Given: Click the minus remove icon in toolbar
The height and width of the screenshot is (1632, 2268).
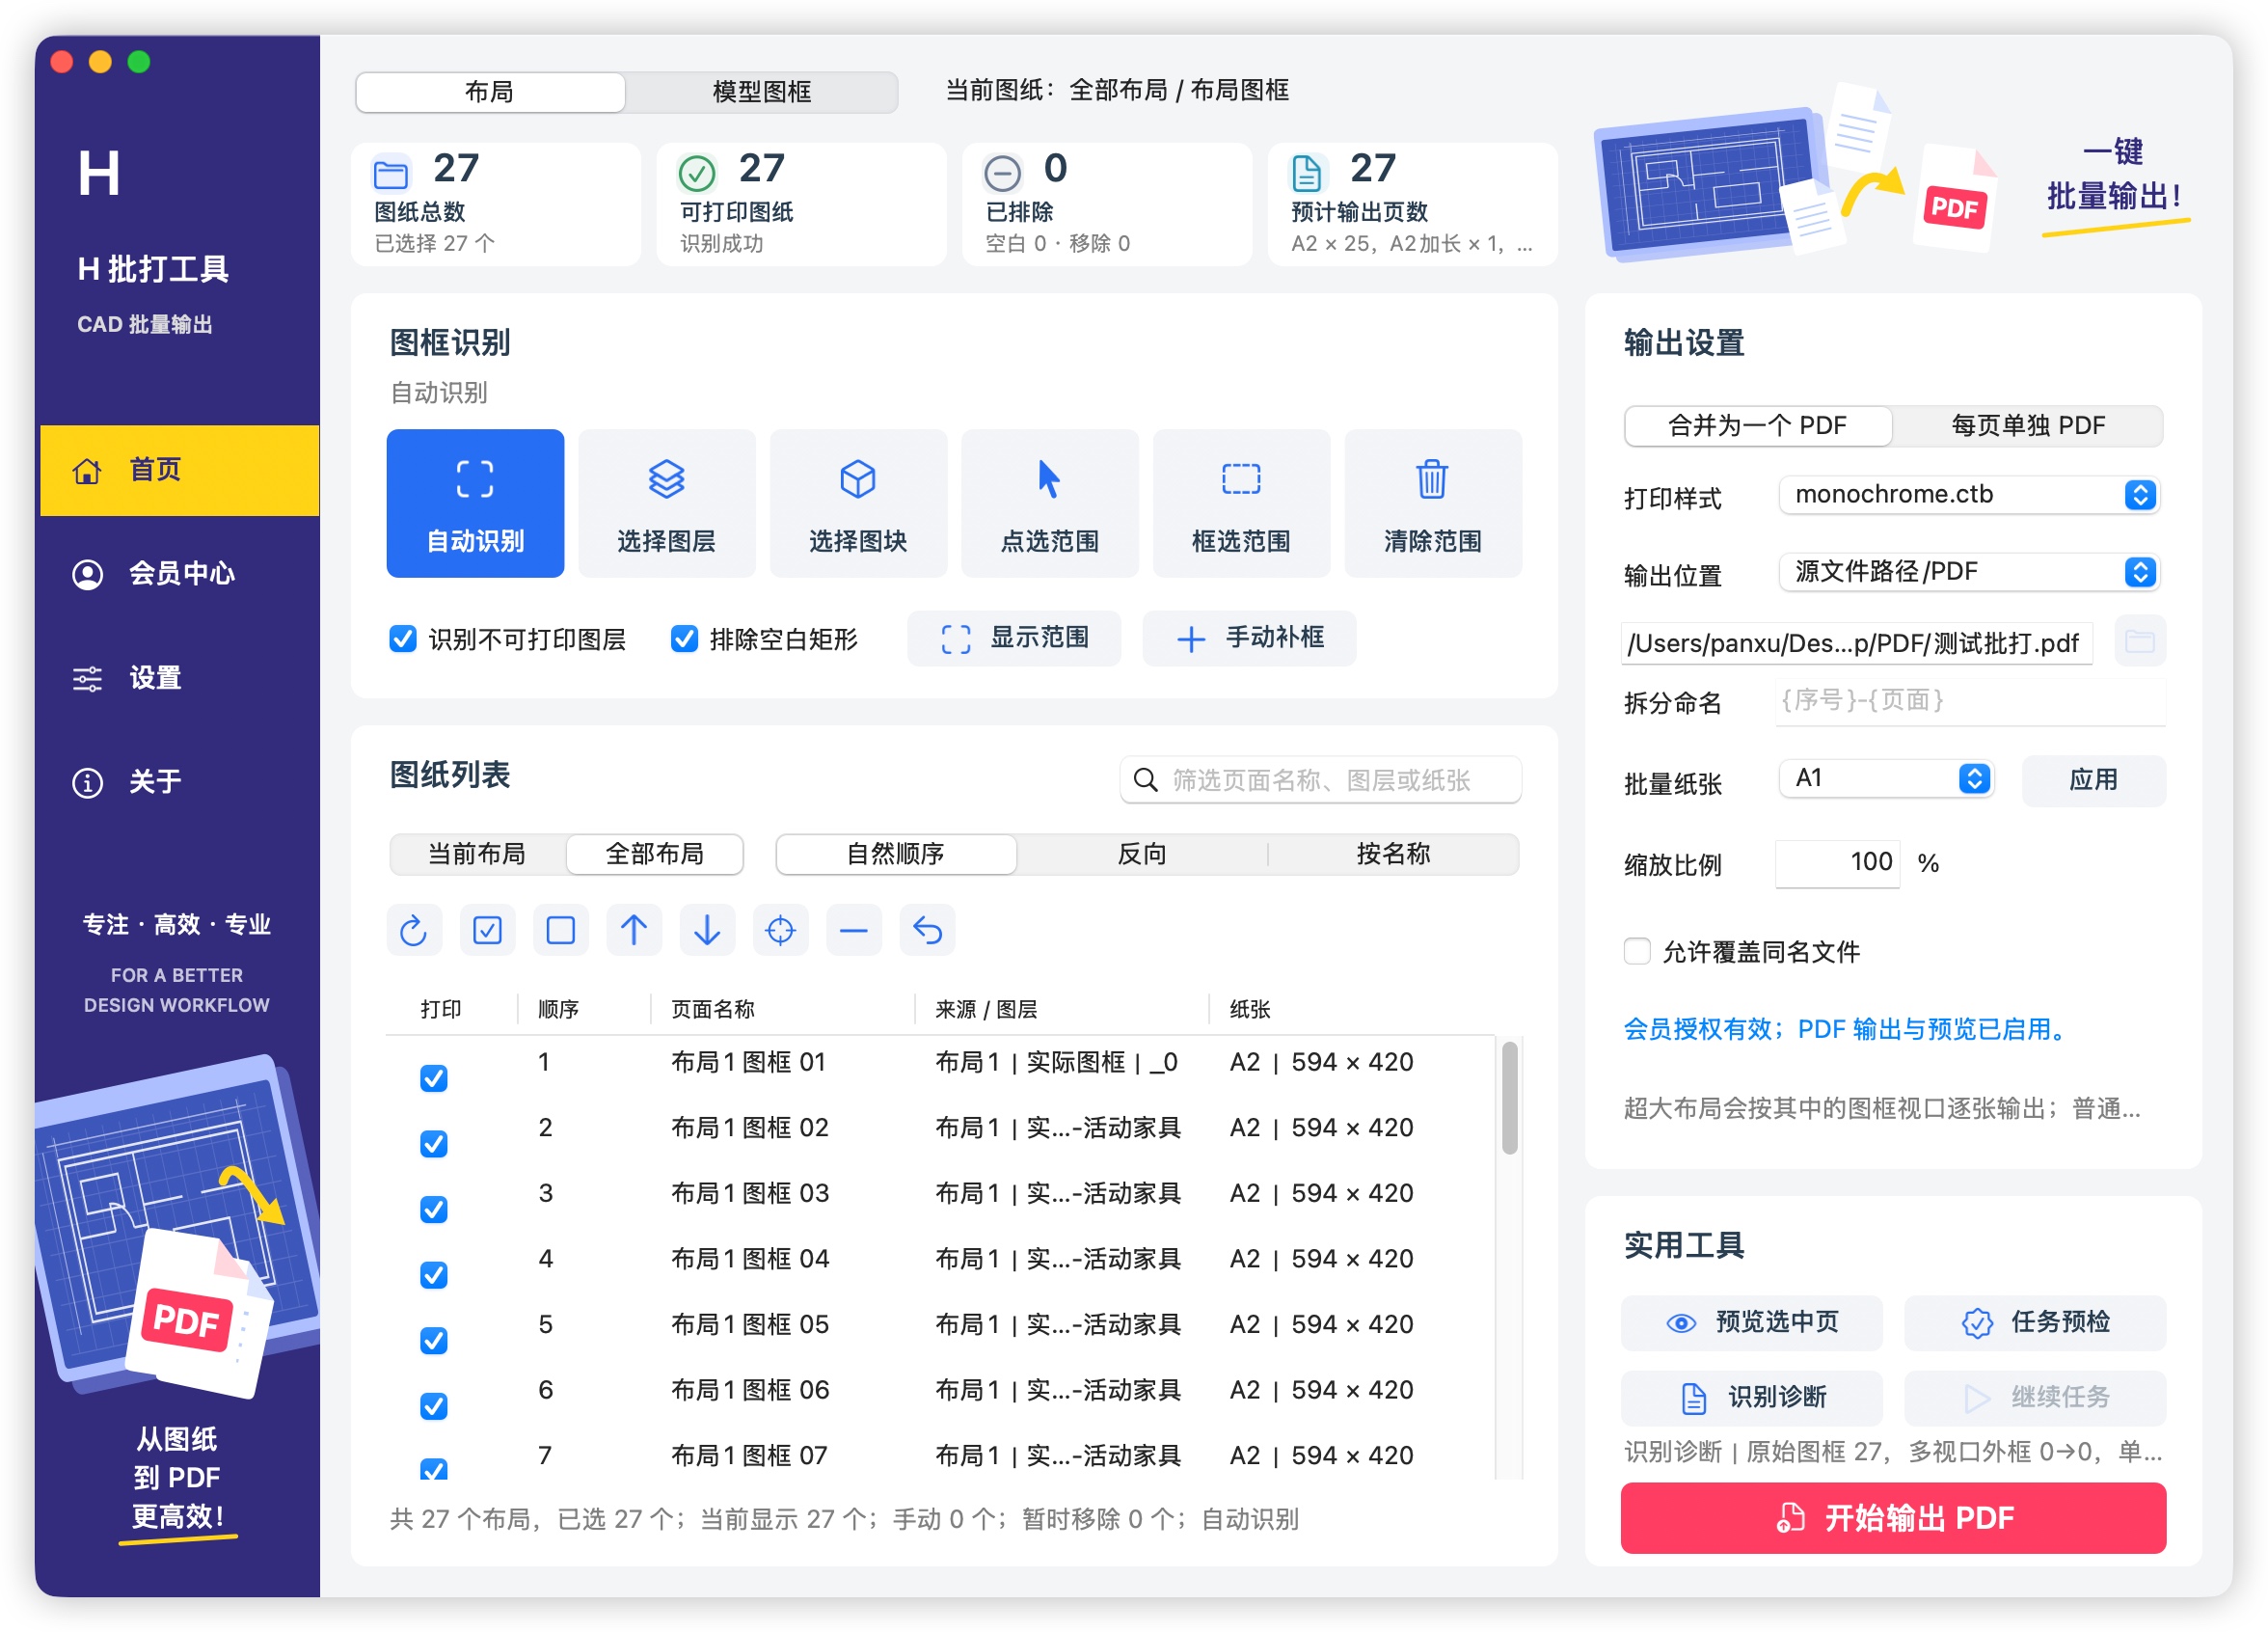Looking at the screenshot, I should tap(854, 931).
